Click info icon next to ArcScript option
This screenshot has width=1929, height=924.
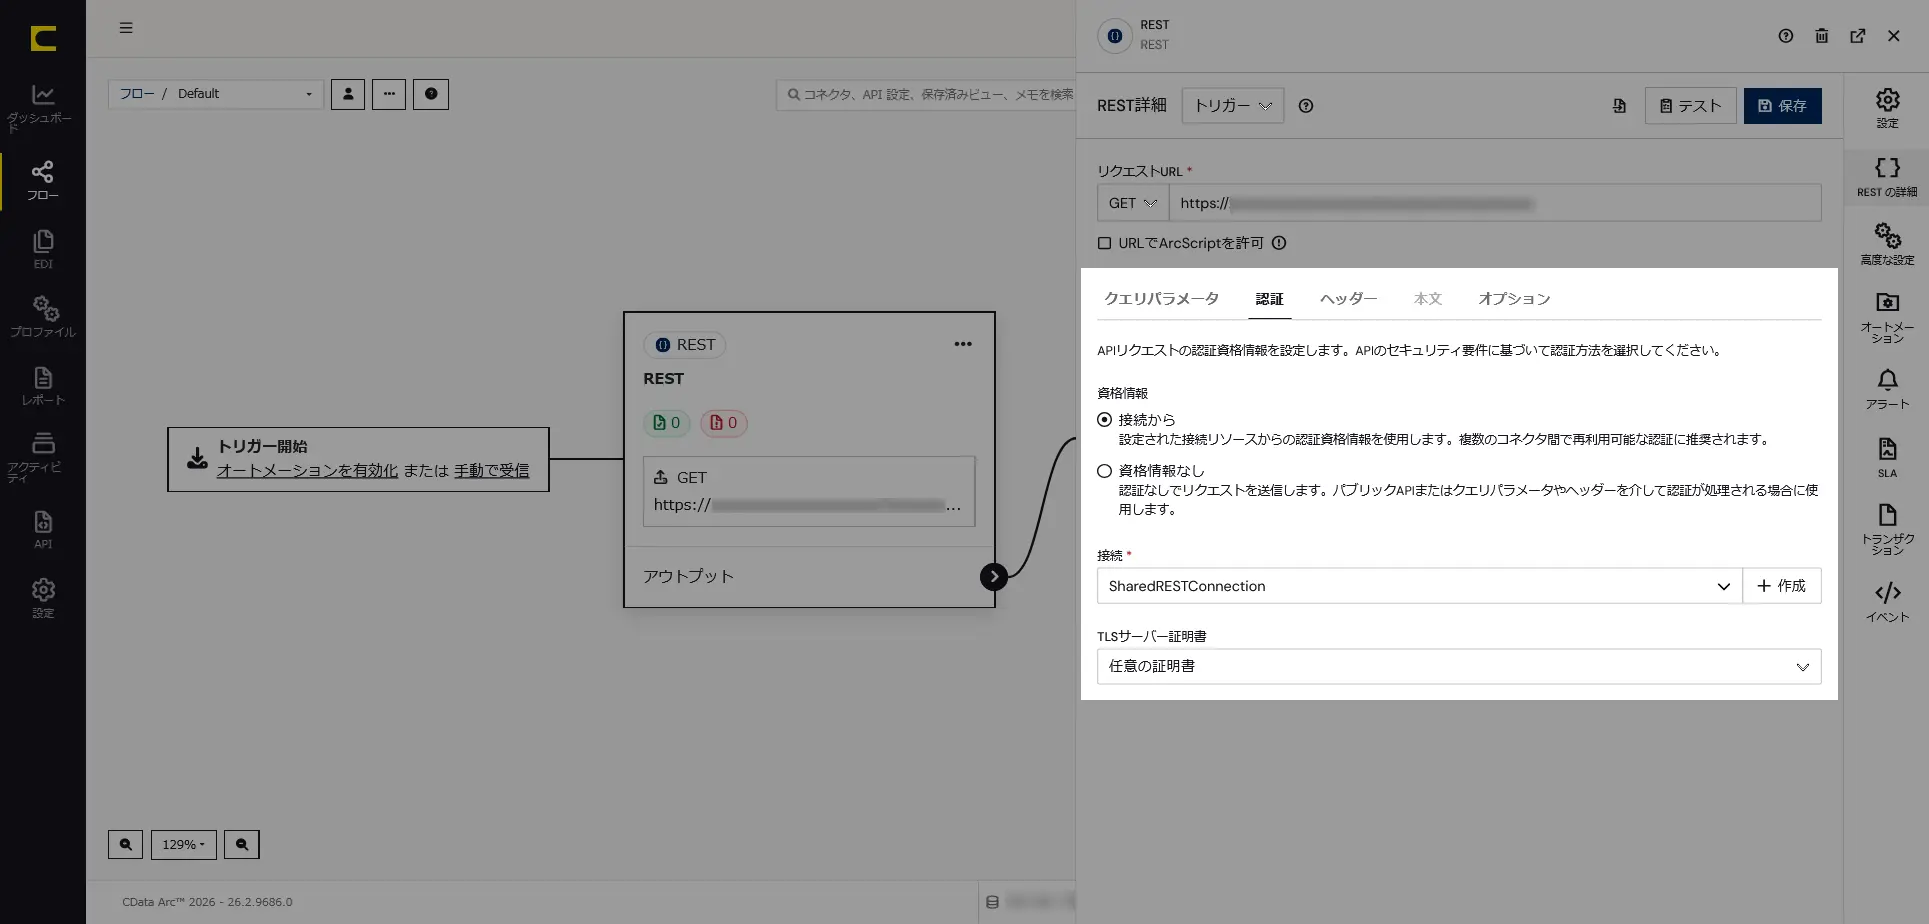(1279, 243)
